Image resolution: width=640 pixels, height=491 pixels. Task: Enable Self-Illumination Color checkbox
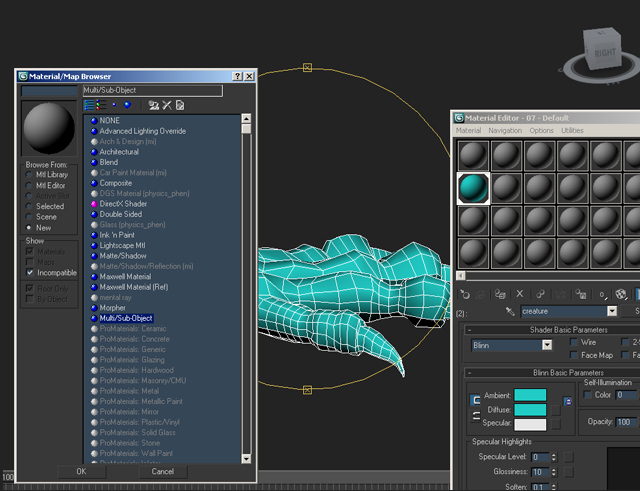tap(587, 395)
